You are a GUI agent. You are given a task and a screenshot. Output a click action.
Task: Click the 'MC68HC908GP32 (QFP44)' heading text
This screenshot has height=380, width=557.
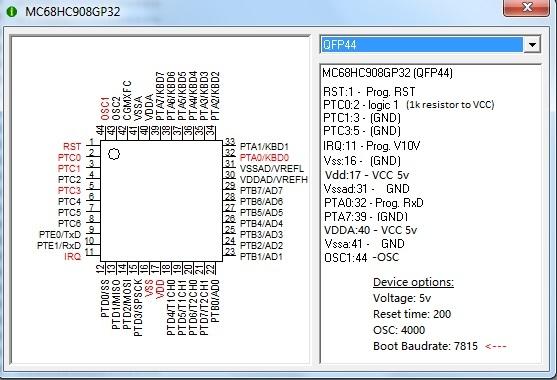click(388, 73)
